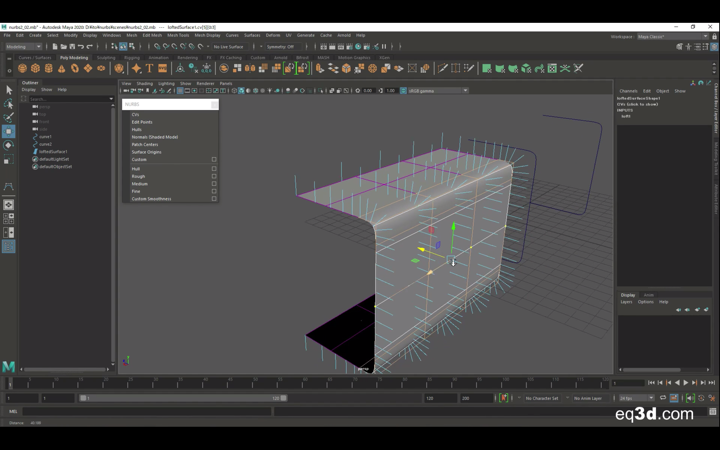
Task: Open the Workspace Maya Classic dropdown
Action: (x=672, y=36)
